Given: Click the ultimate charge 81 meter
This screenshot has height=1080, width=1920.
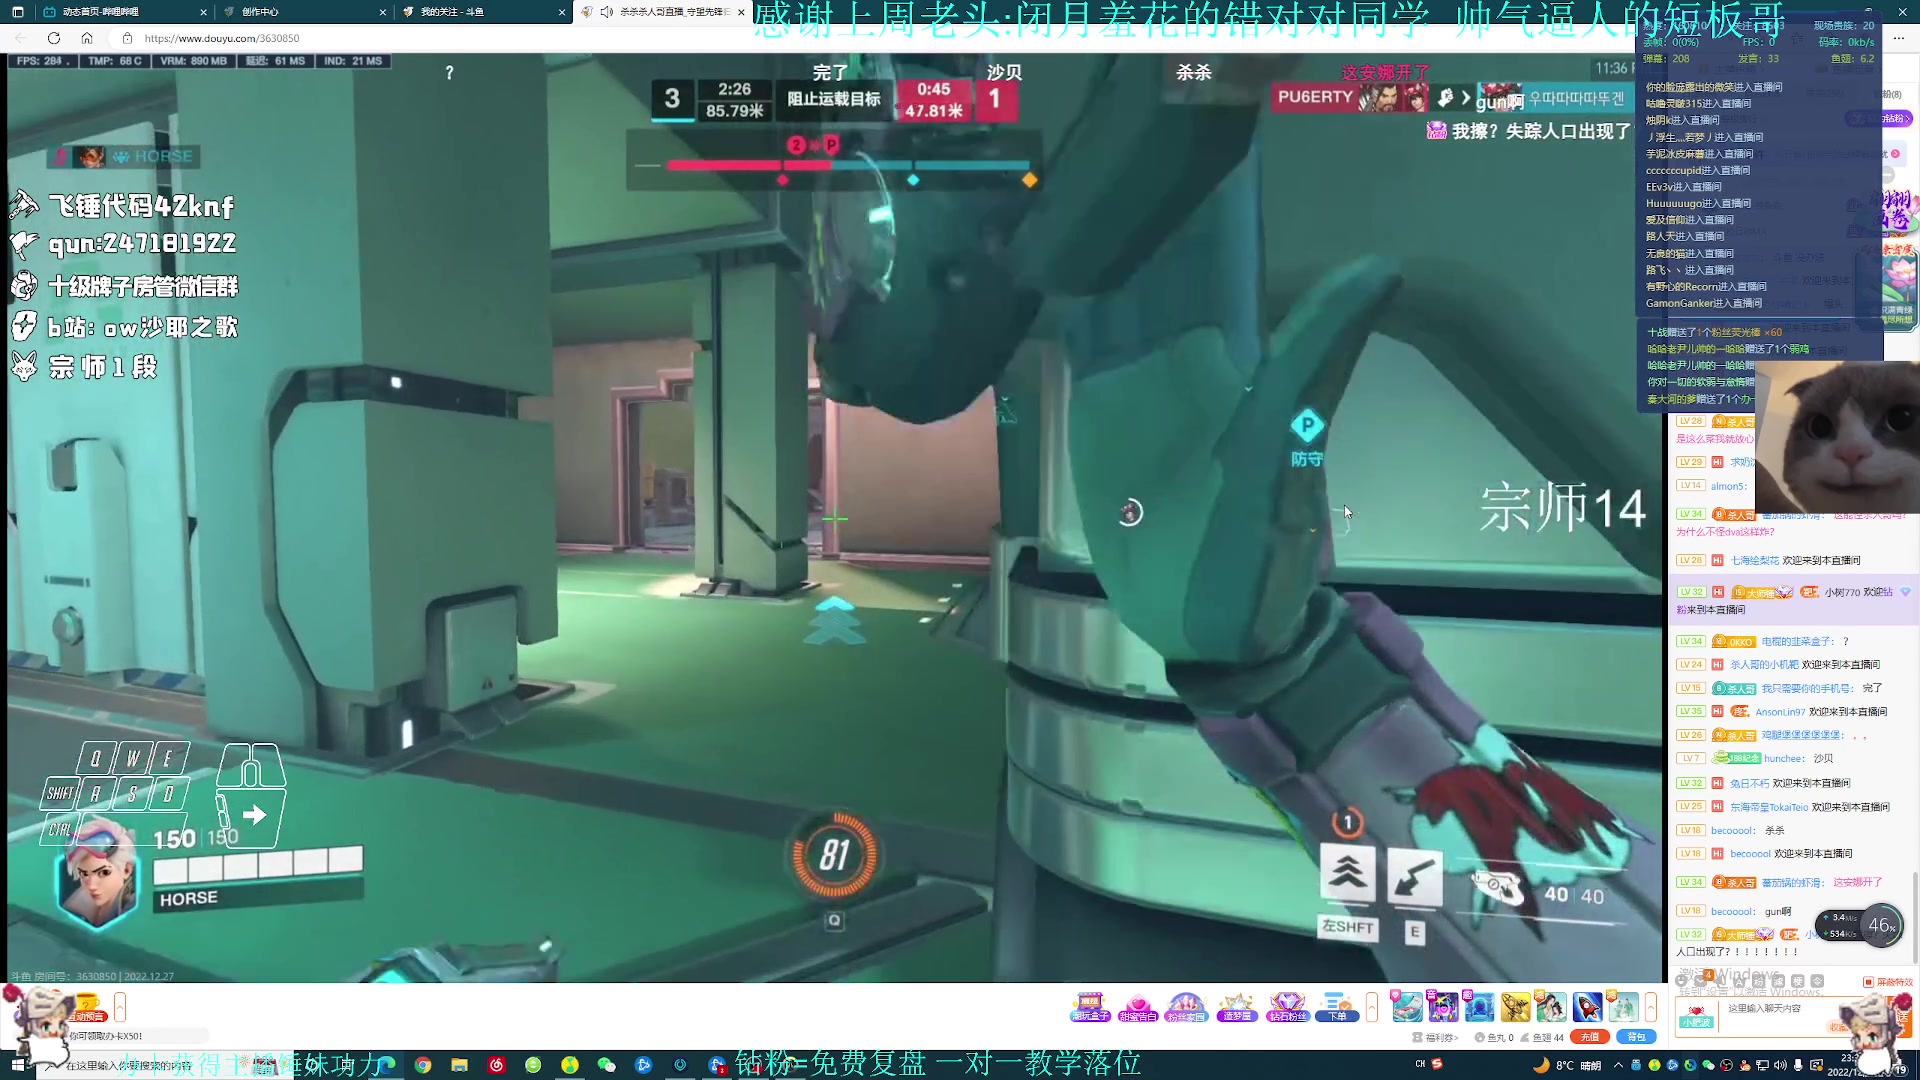Looking at the screenshot, I should (x=835, y=856).
